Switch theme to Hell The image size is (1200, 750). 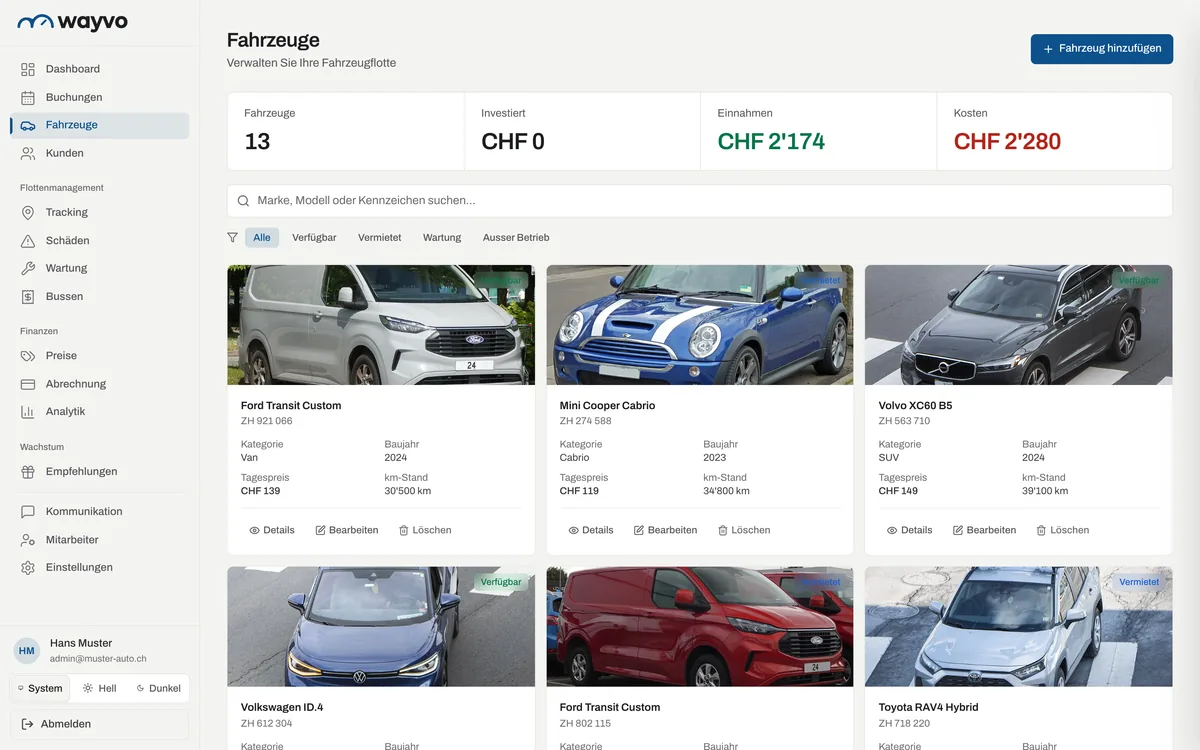100,688
